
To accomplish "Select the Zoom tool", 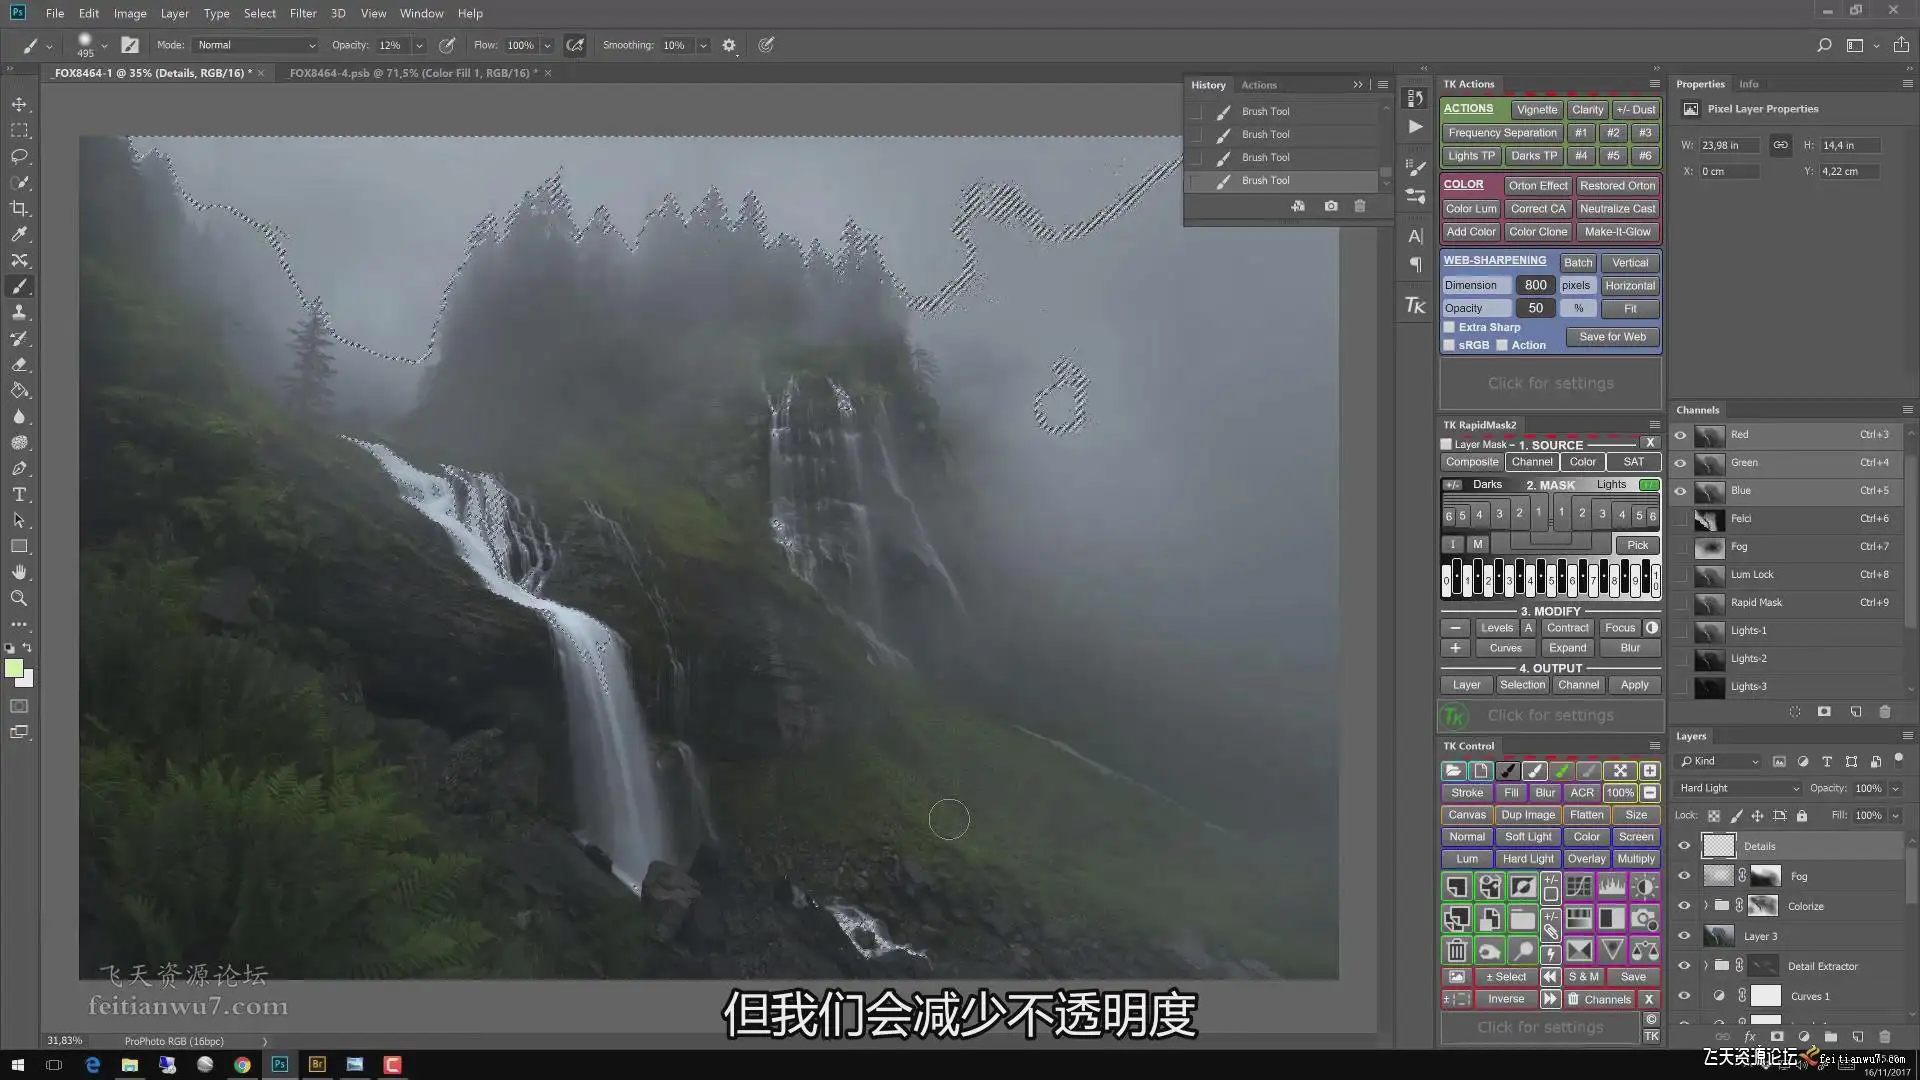I will click(19, 598).
